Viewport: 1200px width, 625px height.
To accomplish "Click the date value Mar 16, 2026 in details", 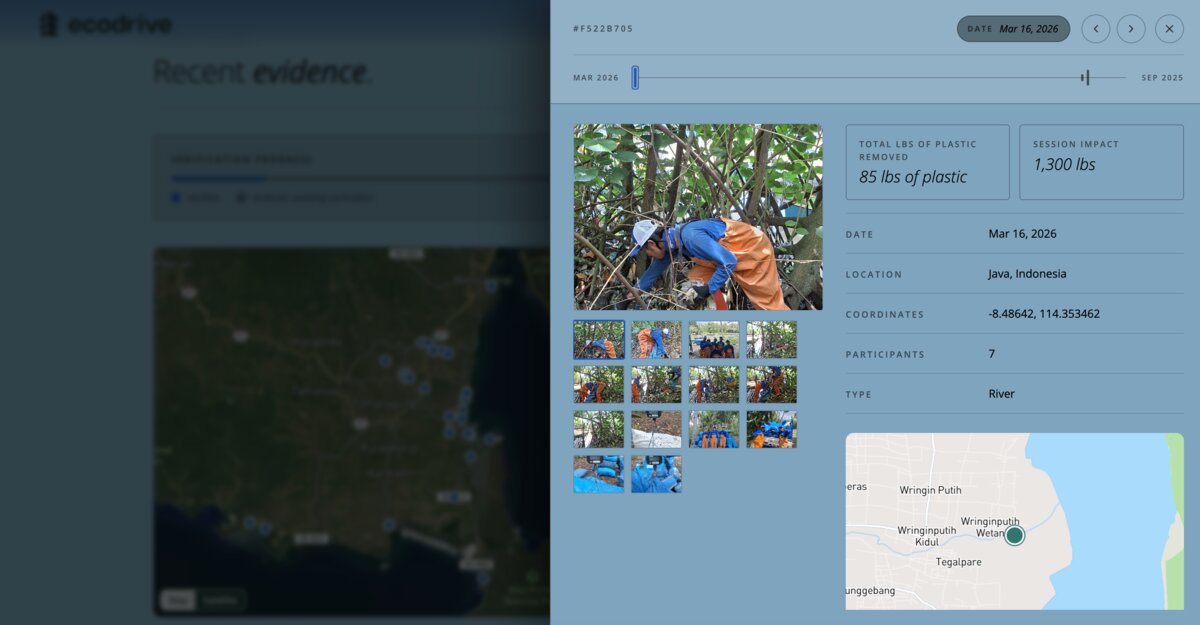I will [x=1022, y=234].
